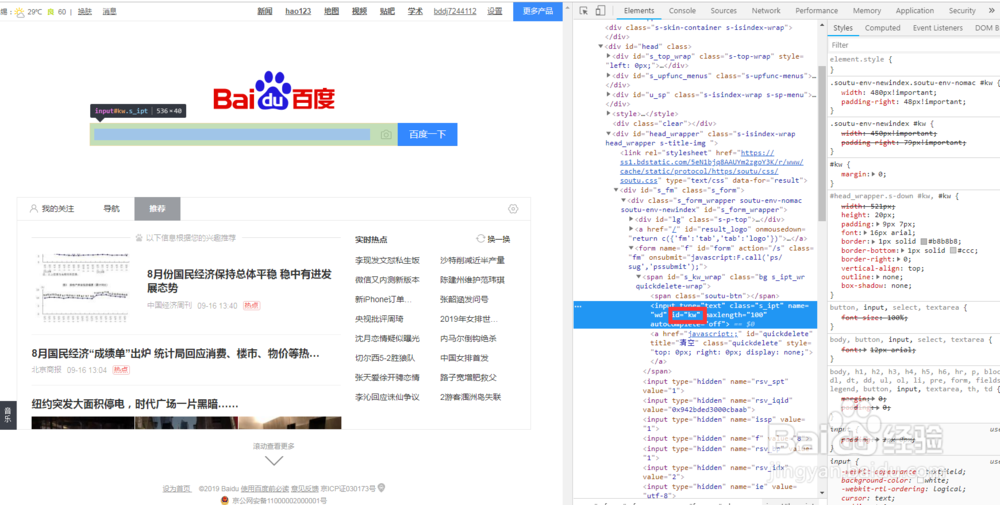Open the Security tab
The width and height of the screenshot is (1000, 505).
click(x=962, y=11)
